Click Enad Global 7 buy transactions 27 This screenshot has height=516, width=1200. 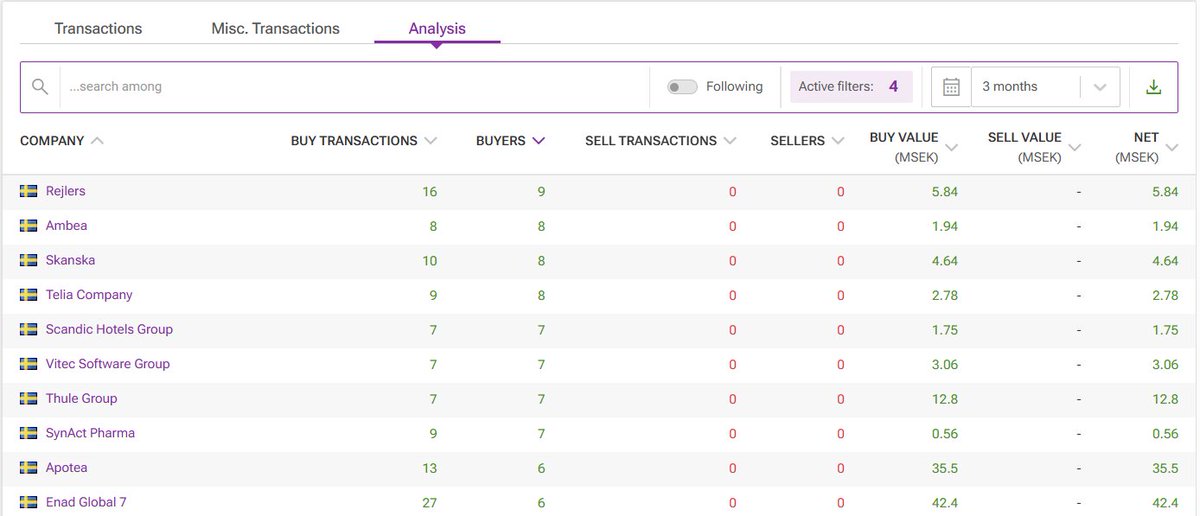(430, 502)
